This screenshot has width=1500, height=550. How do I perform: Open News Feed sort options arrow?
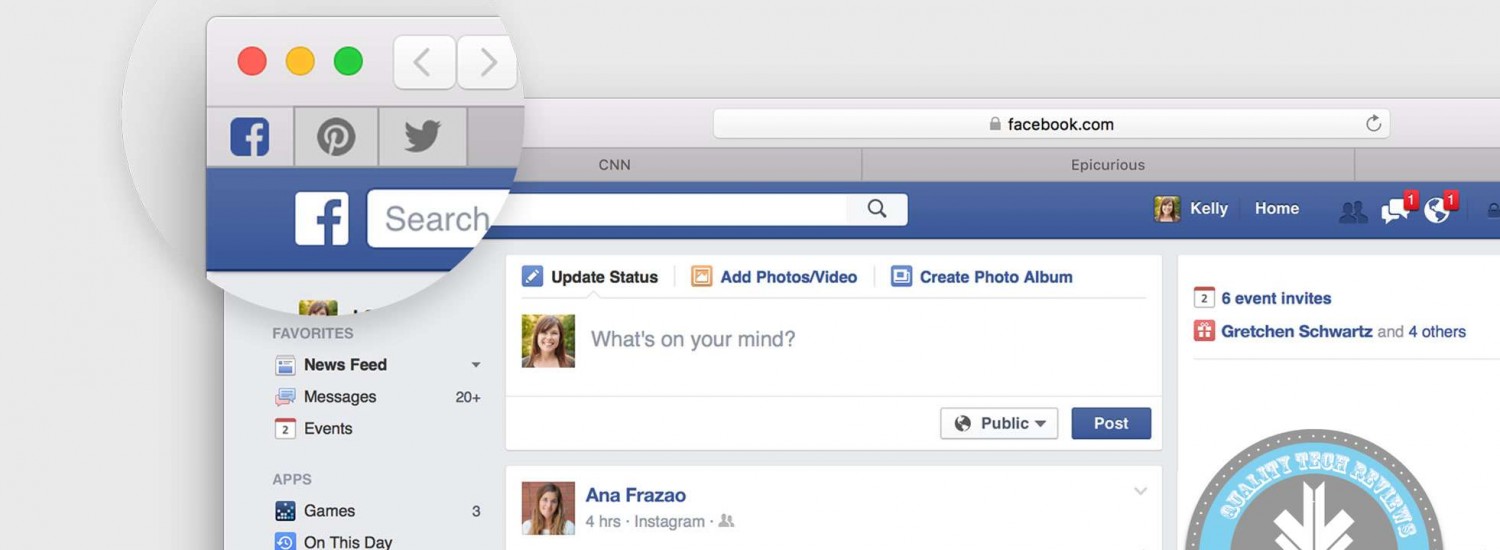click(x=476, y=365)
